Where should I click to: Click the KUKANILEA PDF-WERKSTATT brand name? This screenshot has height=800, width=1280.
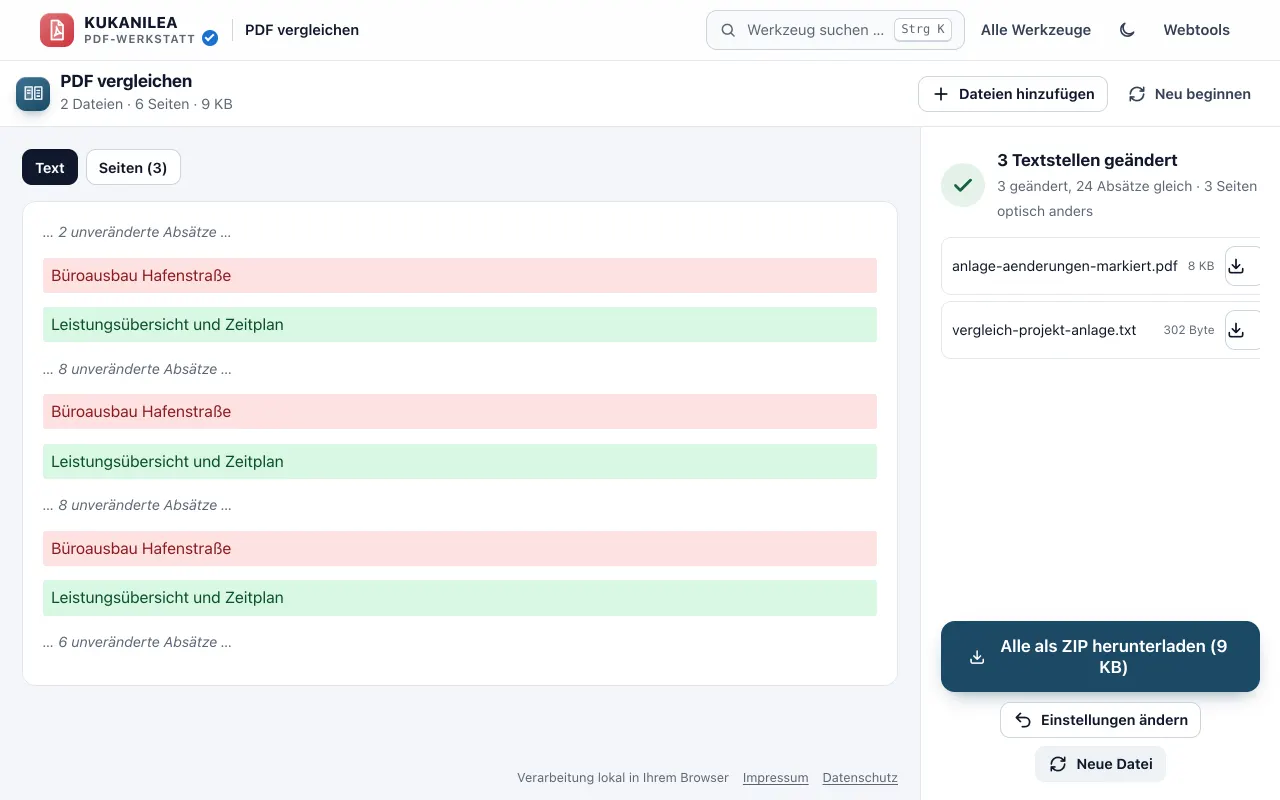point(139,30)
